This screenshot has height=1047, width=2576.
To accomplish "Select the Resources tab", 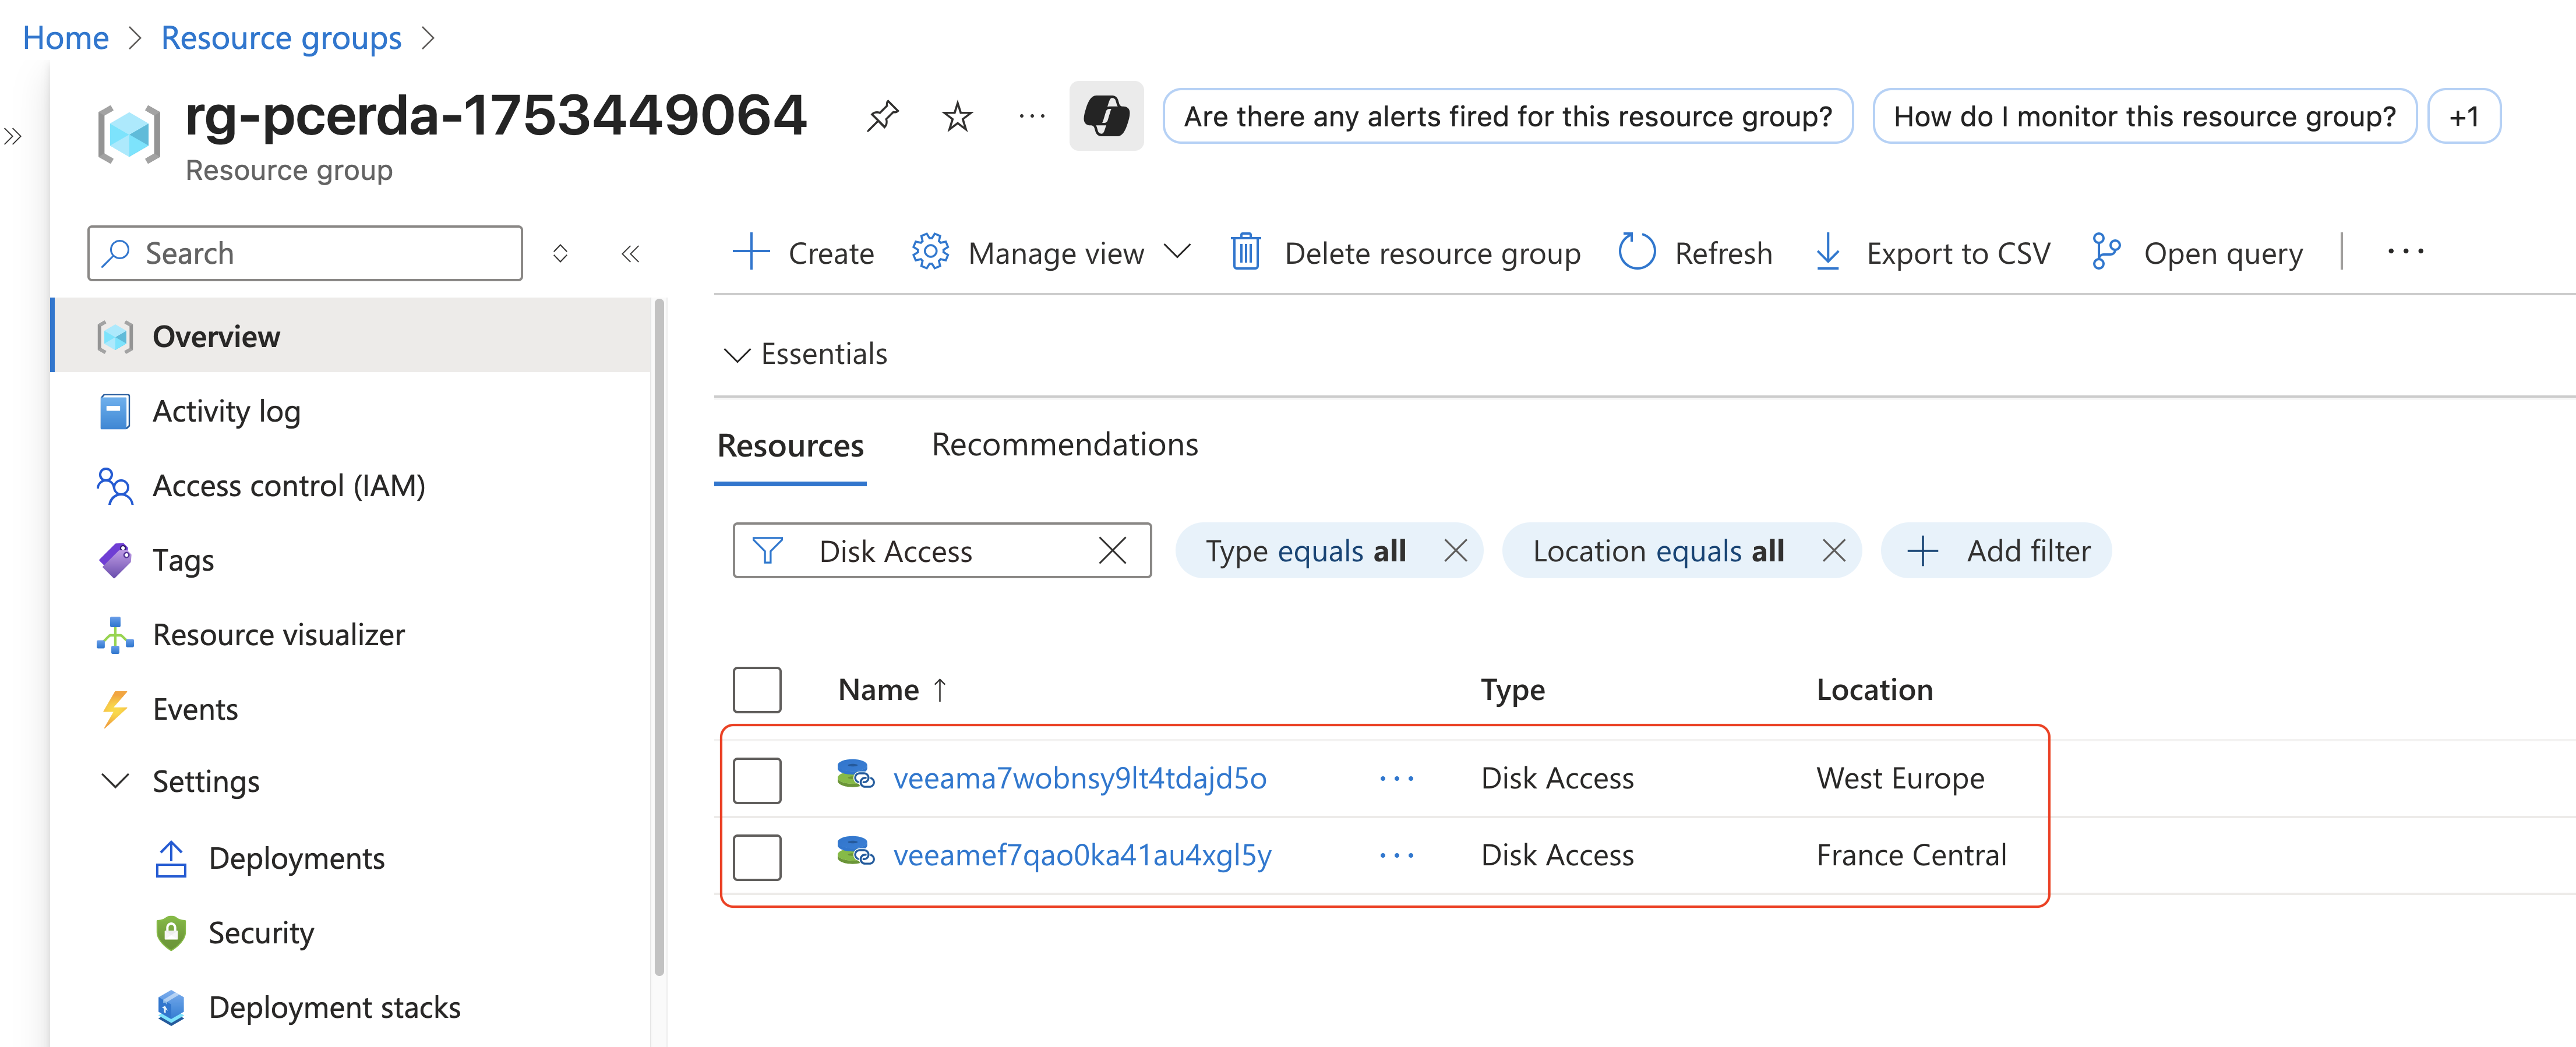I will [x=790, y=445].
